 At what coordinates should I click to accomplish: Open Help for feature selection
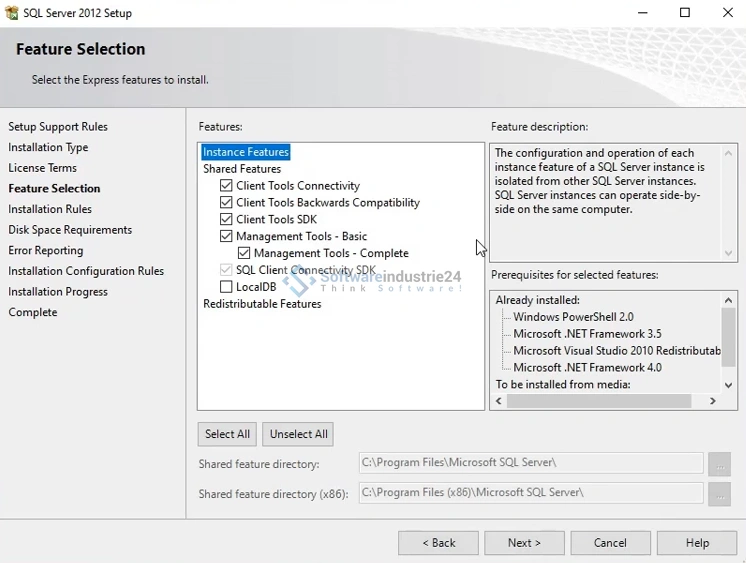click(697, 543)
